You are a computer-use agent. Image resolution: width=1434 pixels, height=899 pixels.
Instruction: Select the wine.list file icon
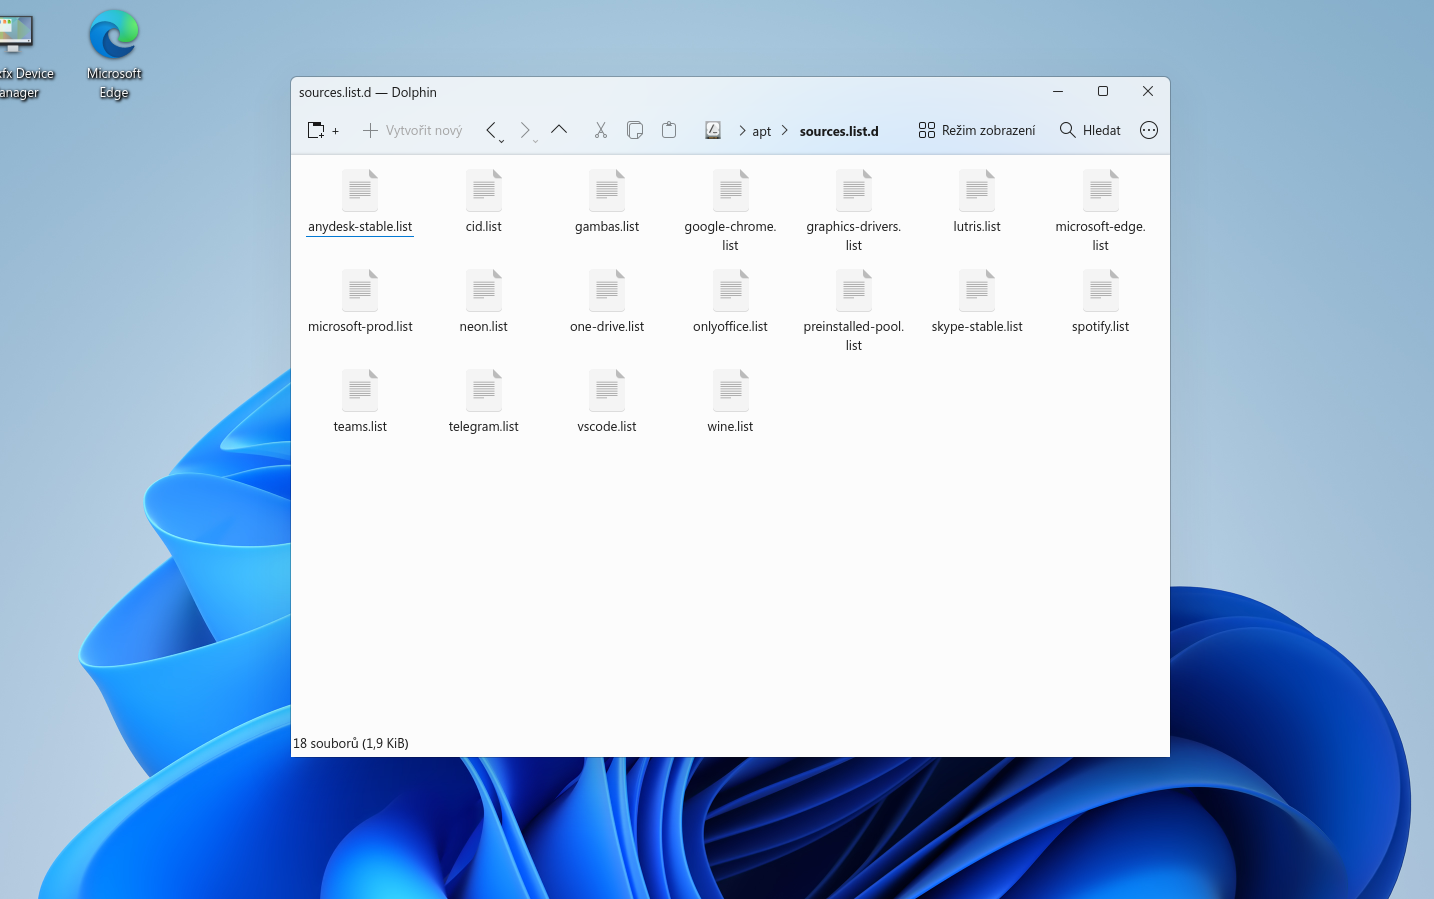[731, 390]
